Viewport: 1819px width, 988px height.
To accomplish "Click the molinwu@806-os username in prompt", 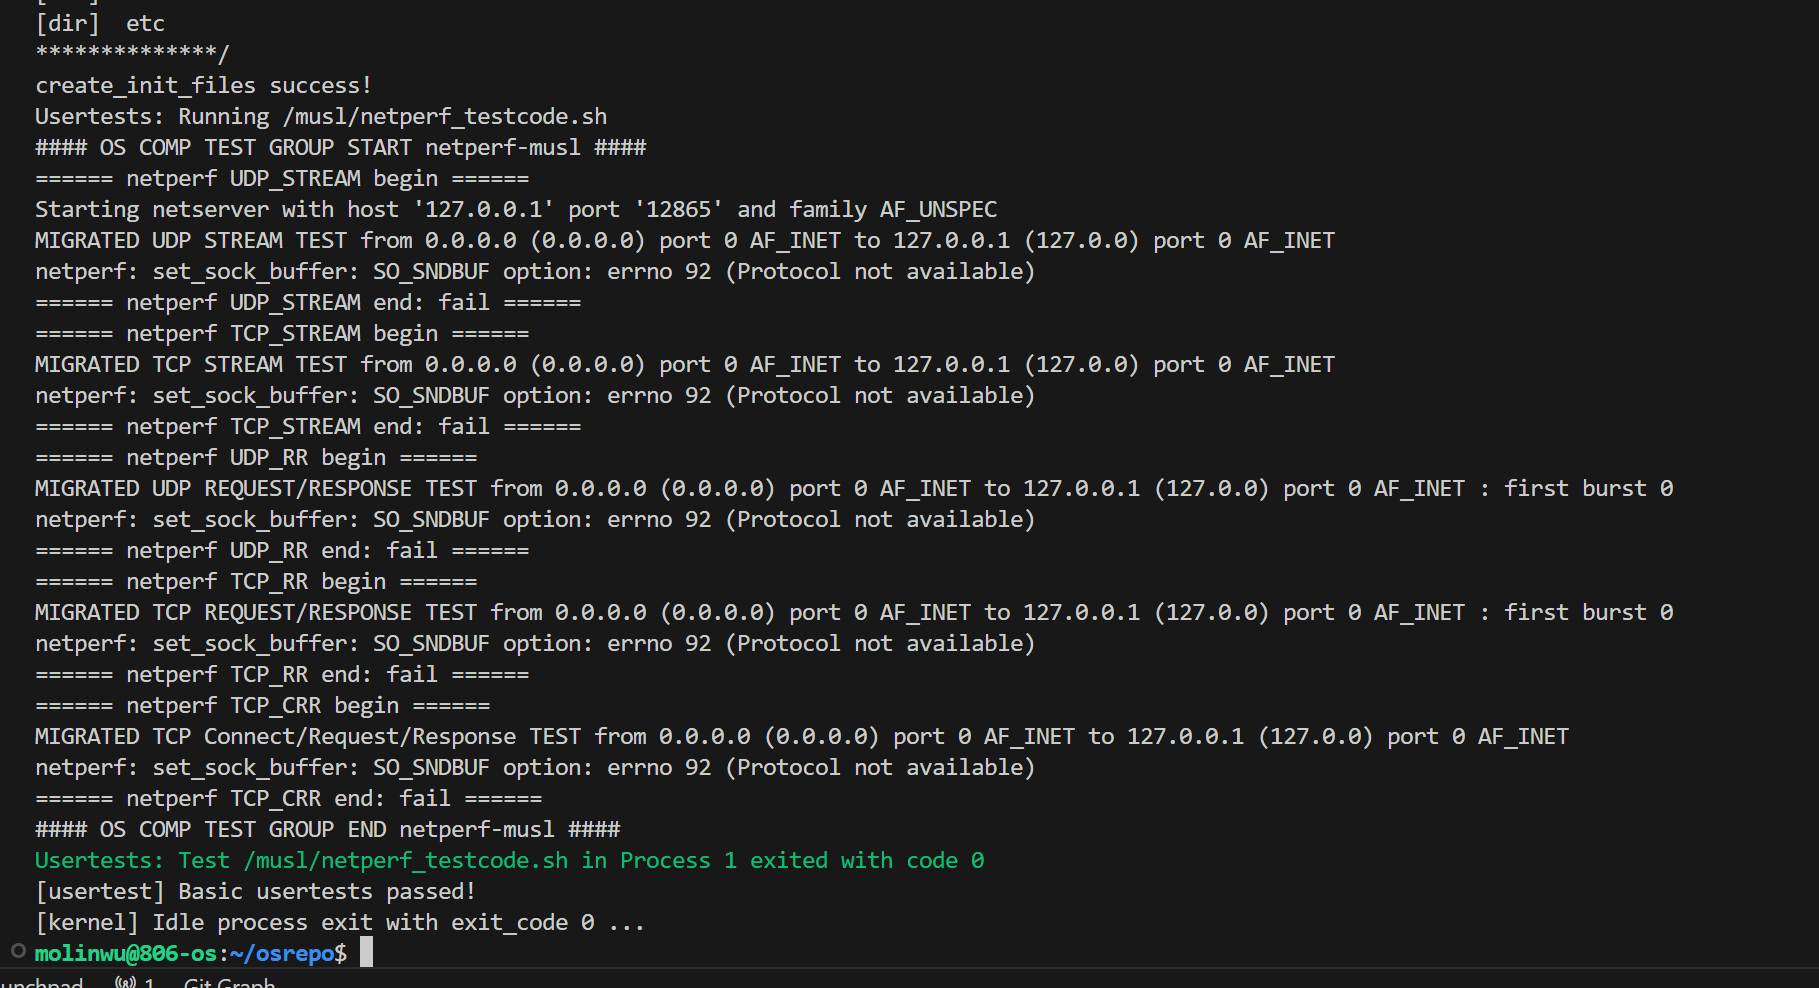I will 125,954.
